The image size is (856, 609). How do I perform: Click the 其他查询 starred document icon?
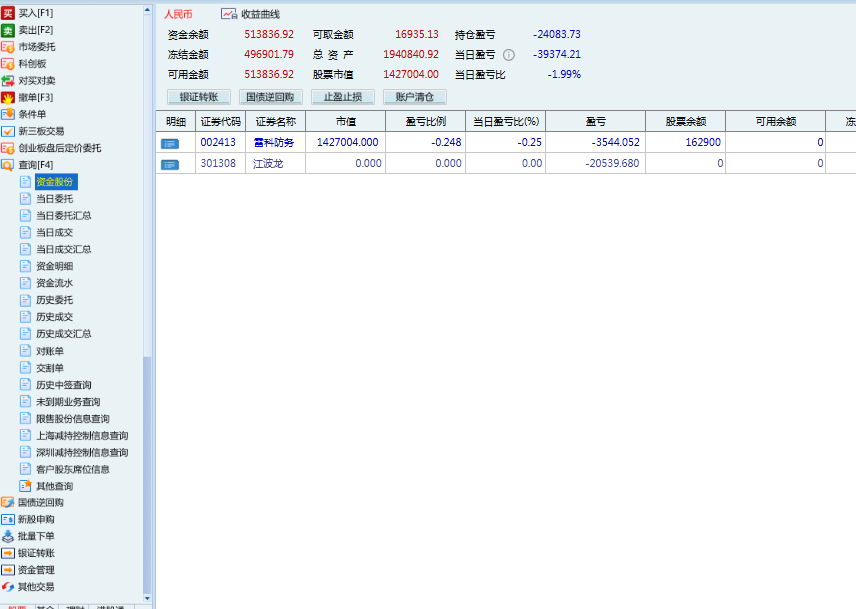click(x=25, y=485)
